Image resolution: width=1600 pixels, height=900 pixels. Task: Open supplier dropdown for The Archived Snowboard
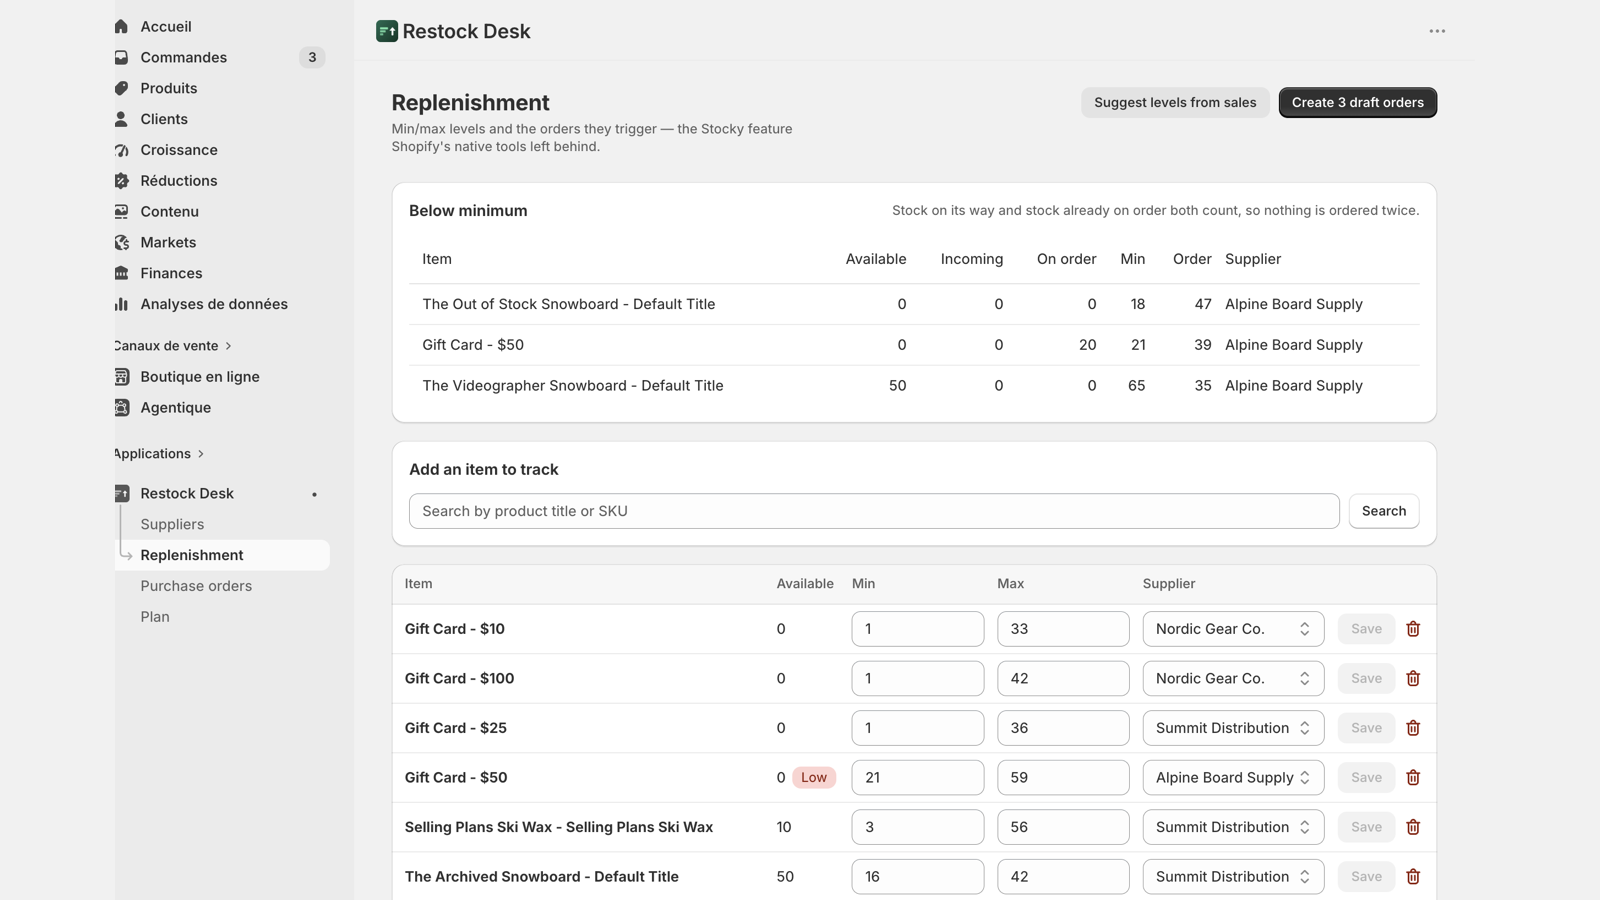coord(1233,877)
